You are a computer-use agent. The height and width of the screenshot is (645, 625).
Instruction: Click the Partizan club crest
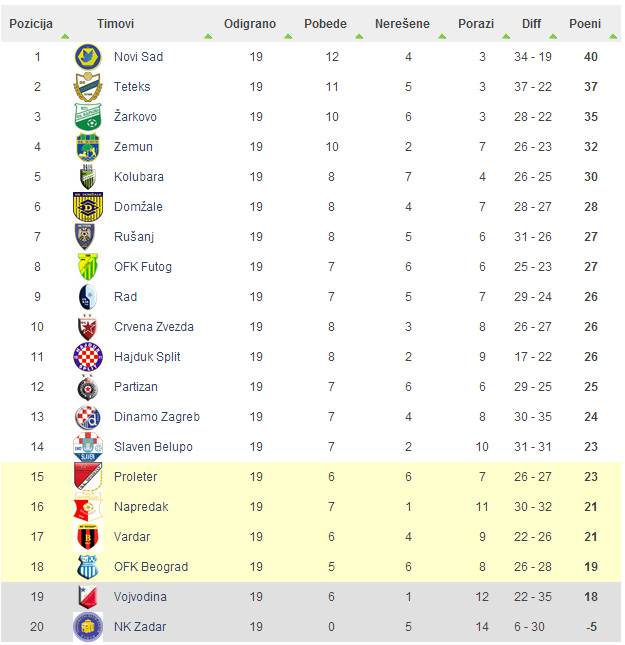[x=88, y=387]
